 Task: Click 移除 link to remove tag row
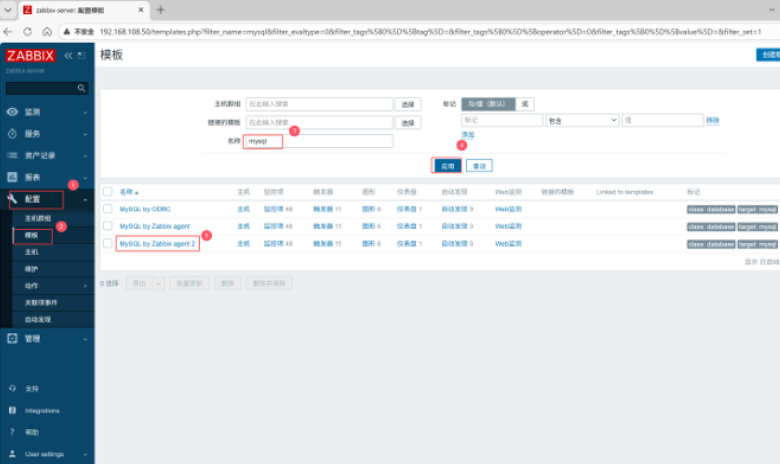point(712,120)
